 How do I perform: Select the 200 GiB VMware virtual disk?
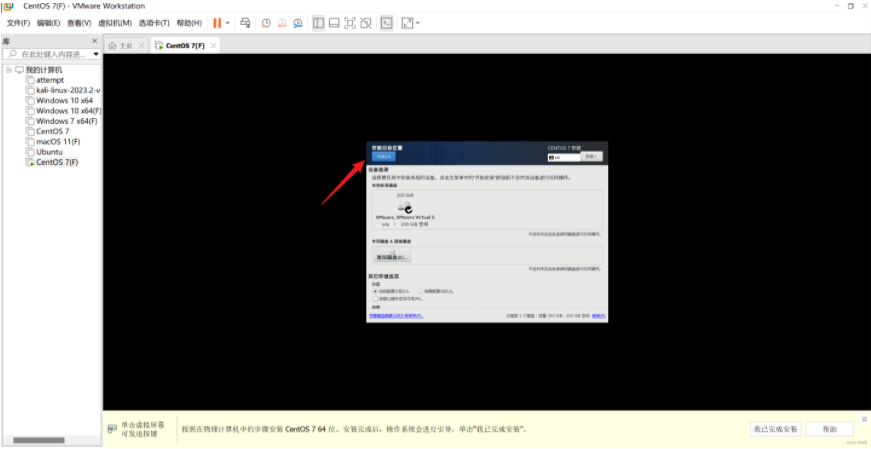pyautogui.click(x=405, y=209)
